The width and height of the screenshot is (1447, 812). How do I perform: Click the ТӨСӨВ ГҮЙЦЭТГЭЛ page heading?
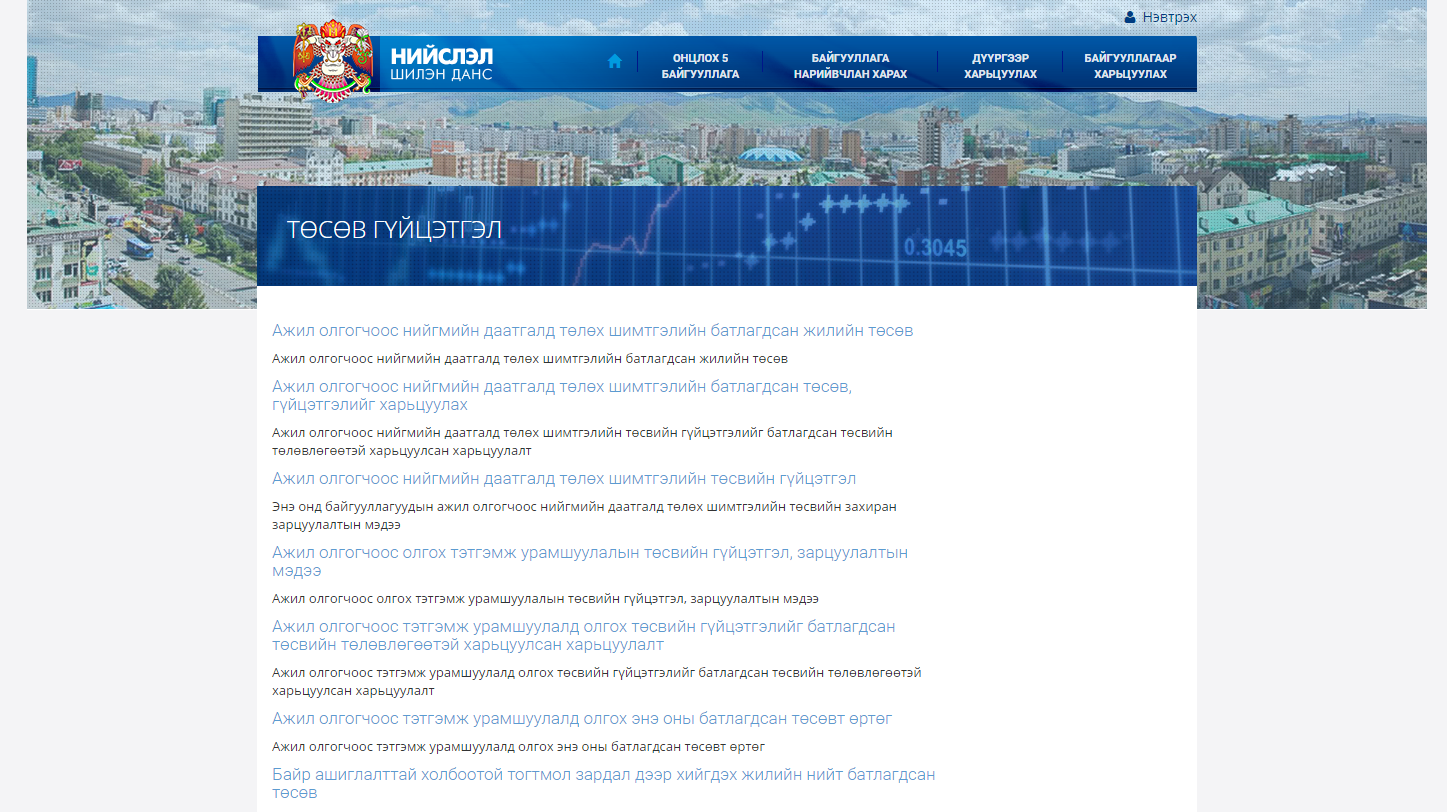[394, 230]
